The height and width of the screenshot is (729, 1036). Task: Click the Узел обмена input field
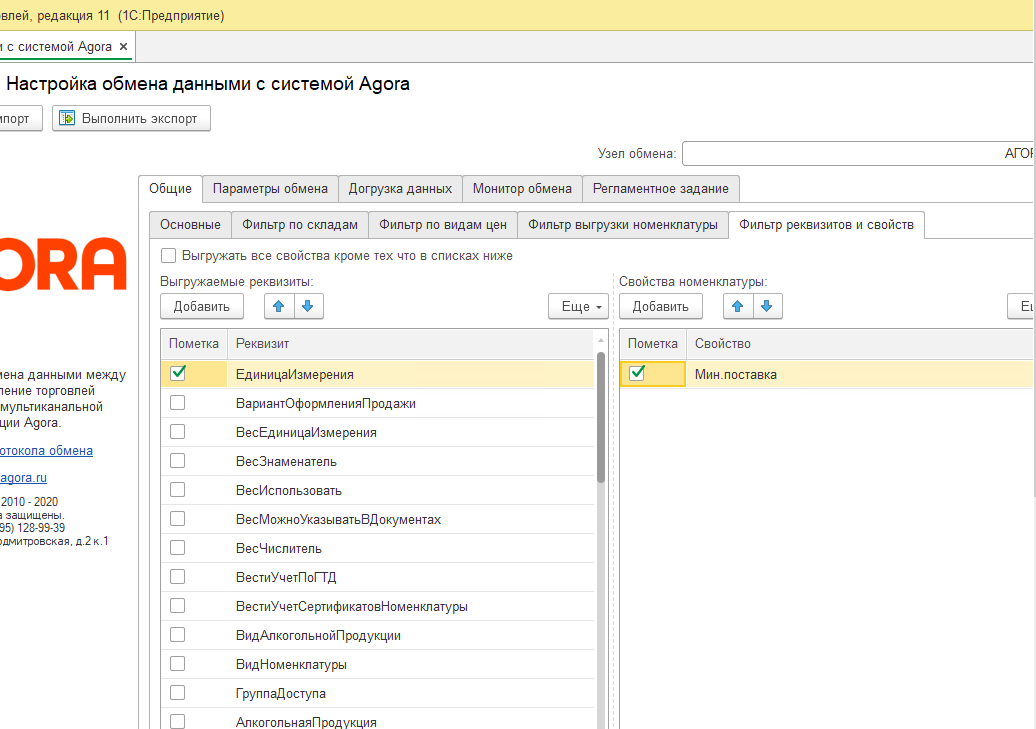pos(858,154)
